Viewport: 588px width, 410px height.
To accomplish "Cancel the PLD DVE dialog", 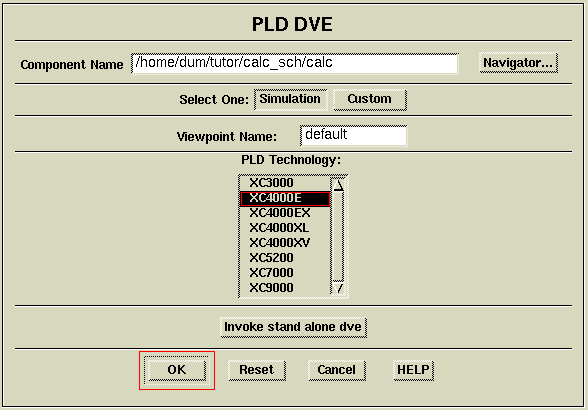I will (x=336, y=370).
